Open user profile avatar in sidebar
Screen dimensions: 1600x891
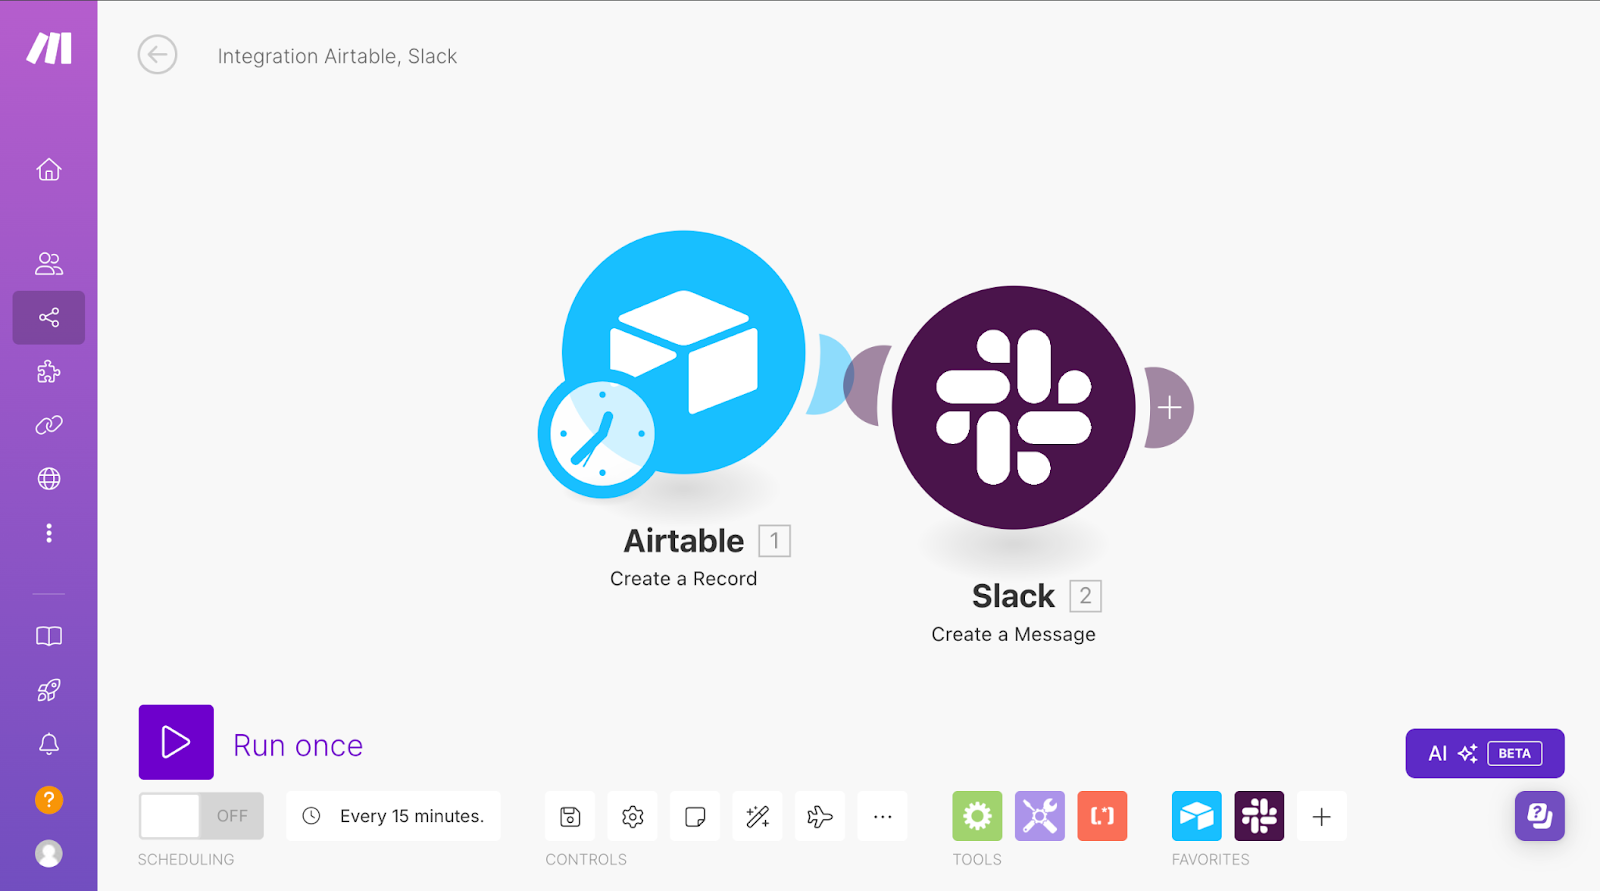coord(49,853)
